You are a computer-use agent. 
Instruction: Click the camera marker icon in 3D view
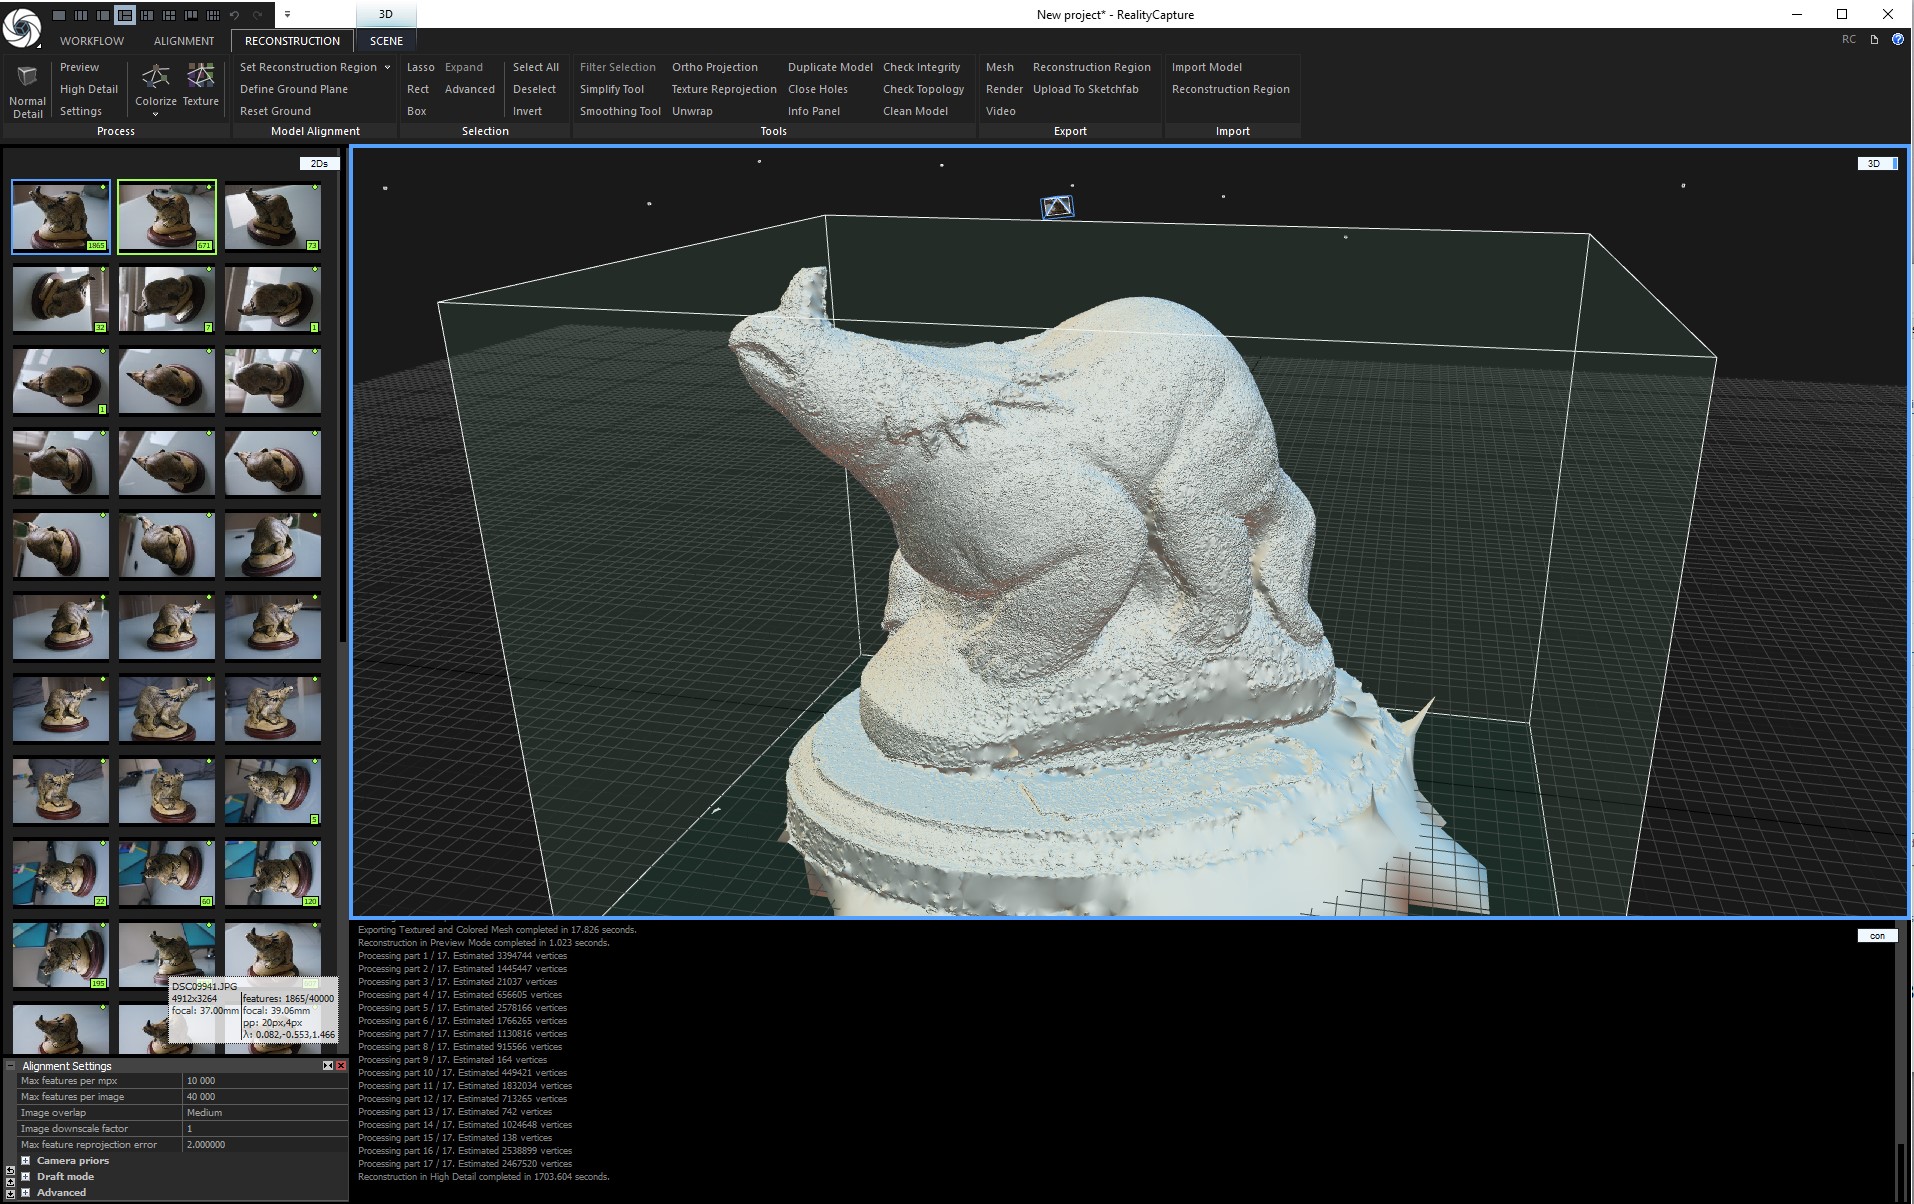point(1057,207)
